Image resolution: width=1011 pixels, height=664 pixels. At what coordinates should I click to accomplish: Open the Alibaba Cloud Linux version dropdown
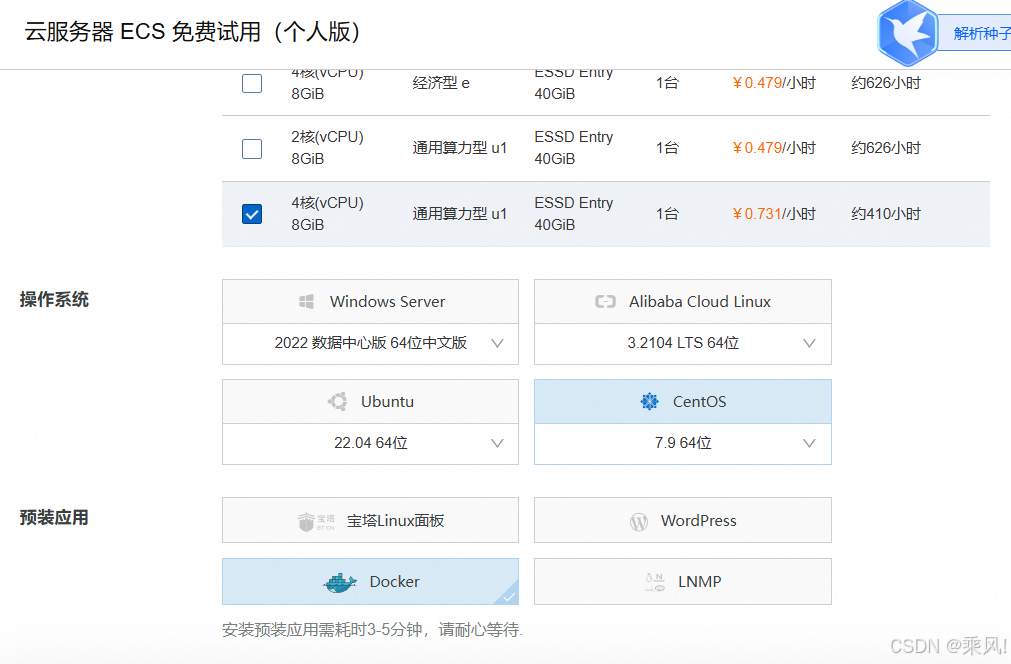tap(683, 344)
